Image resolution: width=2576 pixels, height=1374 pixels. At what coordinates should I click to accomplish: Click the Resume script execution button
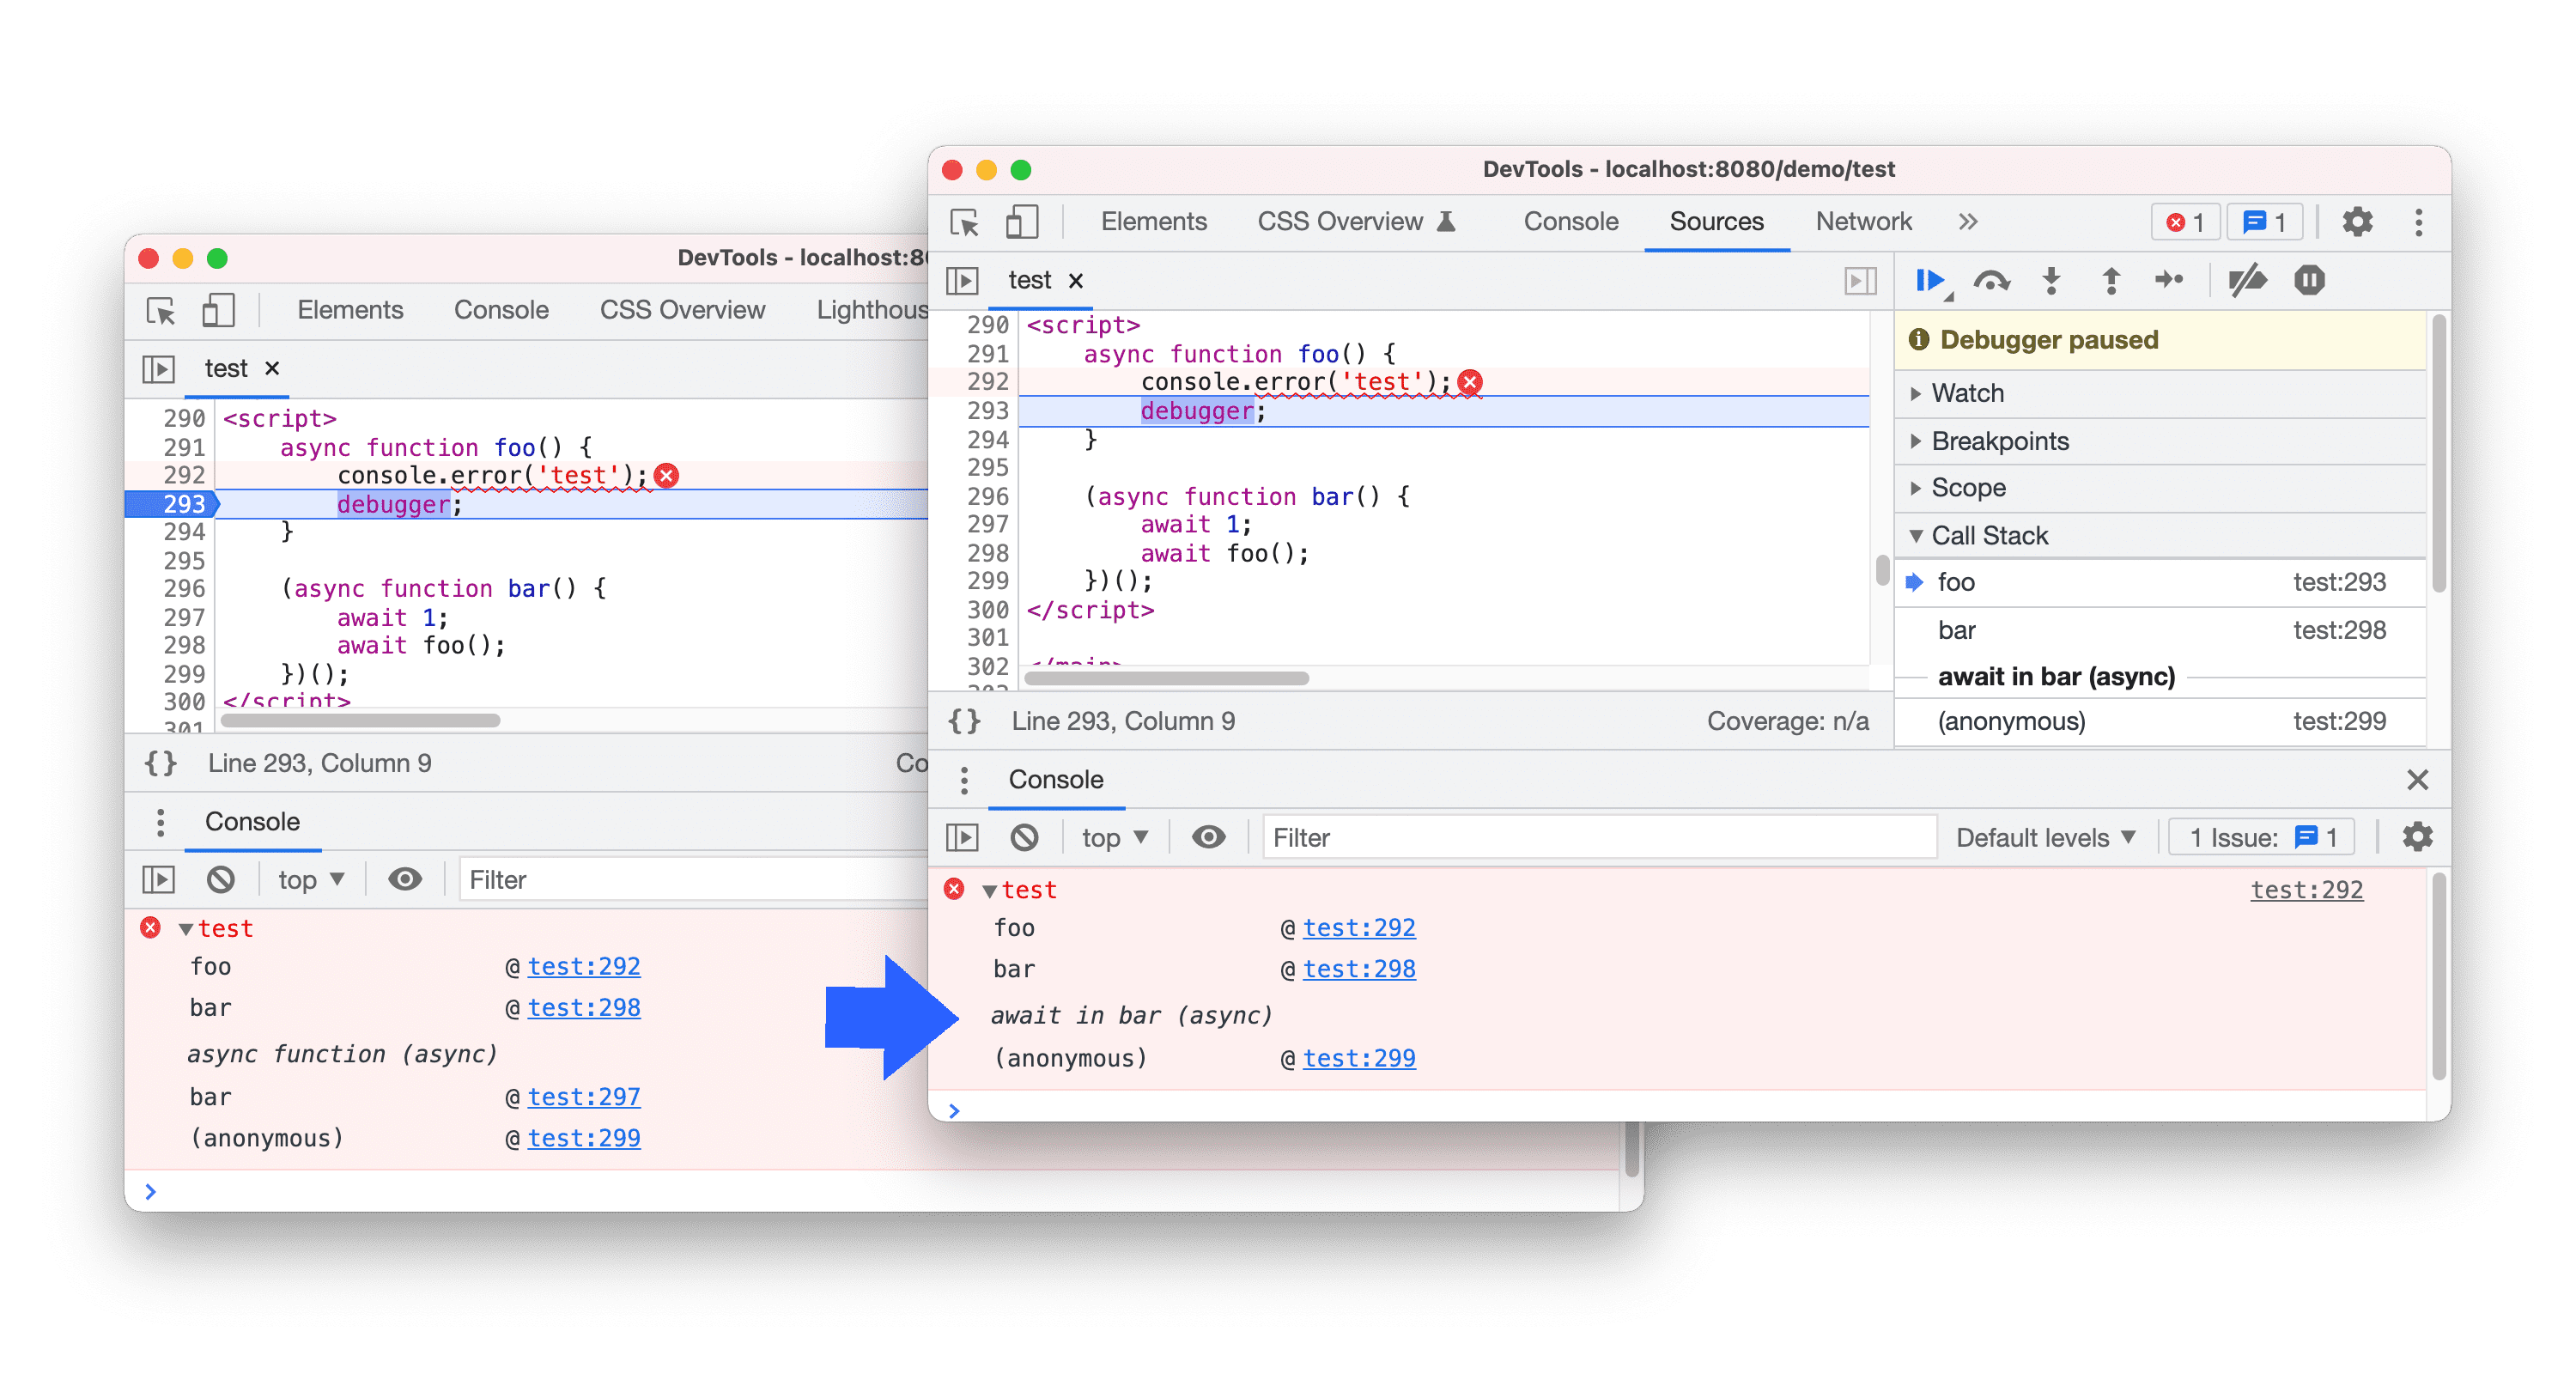[x=1925, y=280]
